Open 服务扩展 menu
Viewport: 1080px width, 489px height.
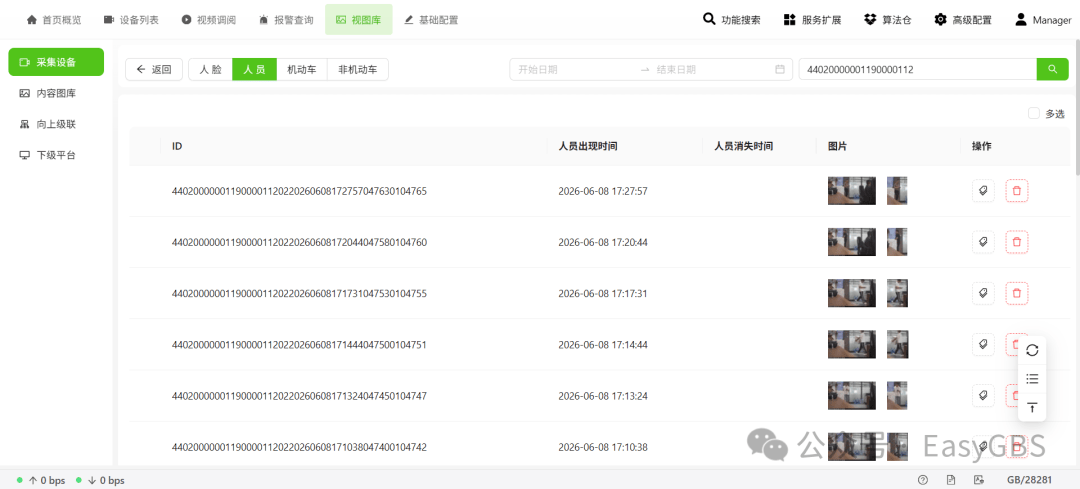pos(812,20)
